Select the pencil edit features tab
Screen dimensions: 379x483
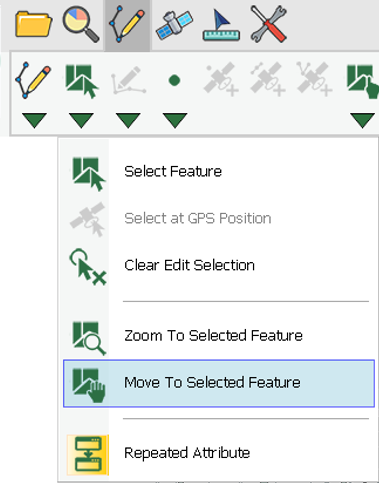pos(127,25)
